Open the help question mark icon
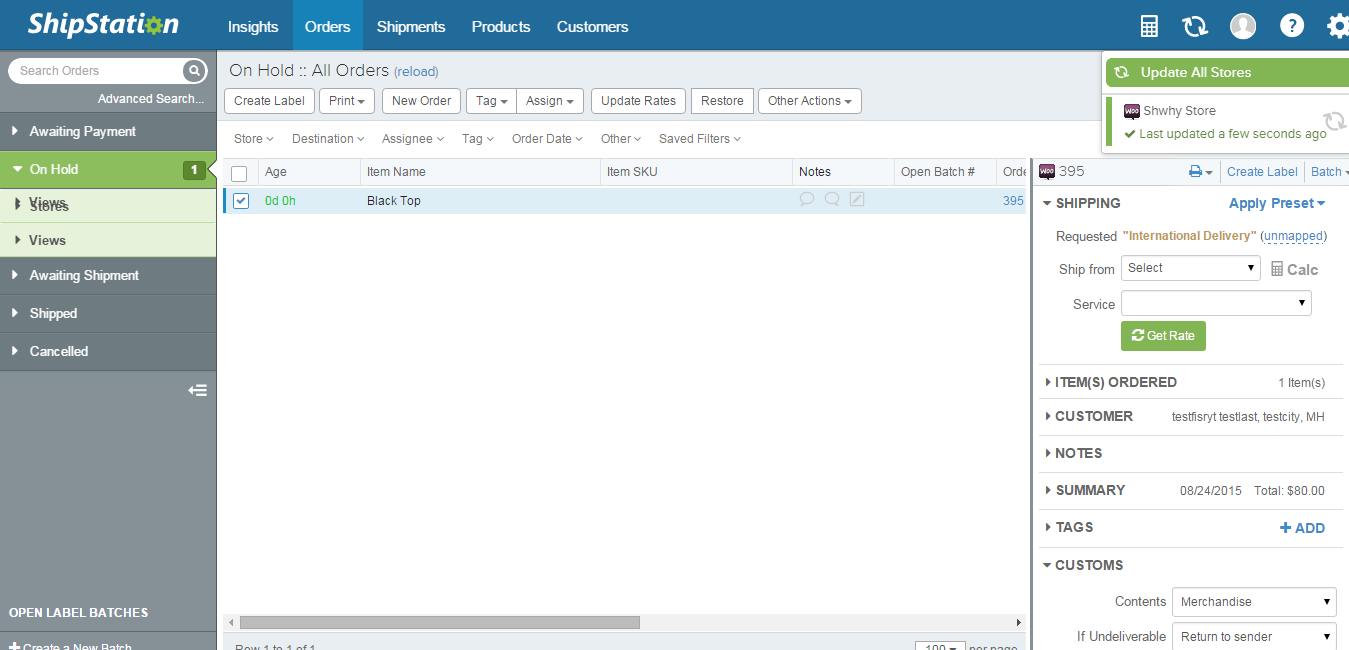The height and width of the screenshot is (650, 1349). point(1292,26)
